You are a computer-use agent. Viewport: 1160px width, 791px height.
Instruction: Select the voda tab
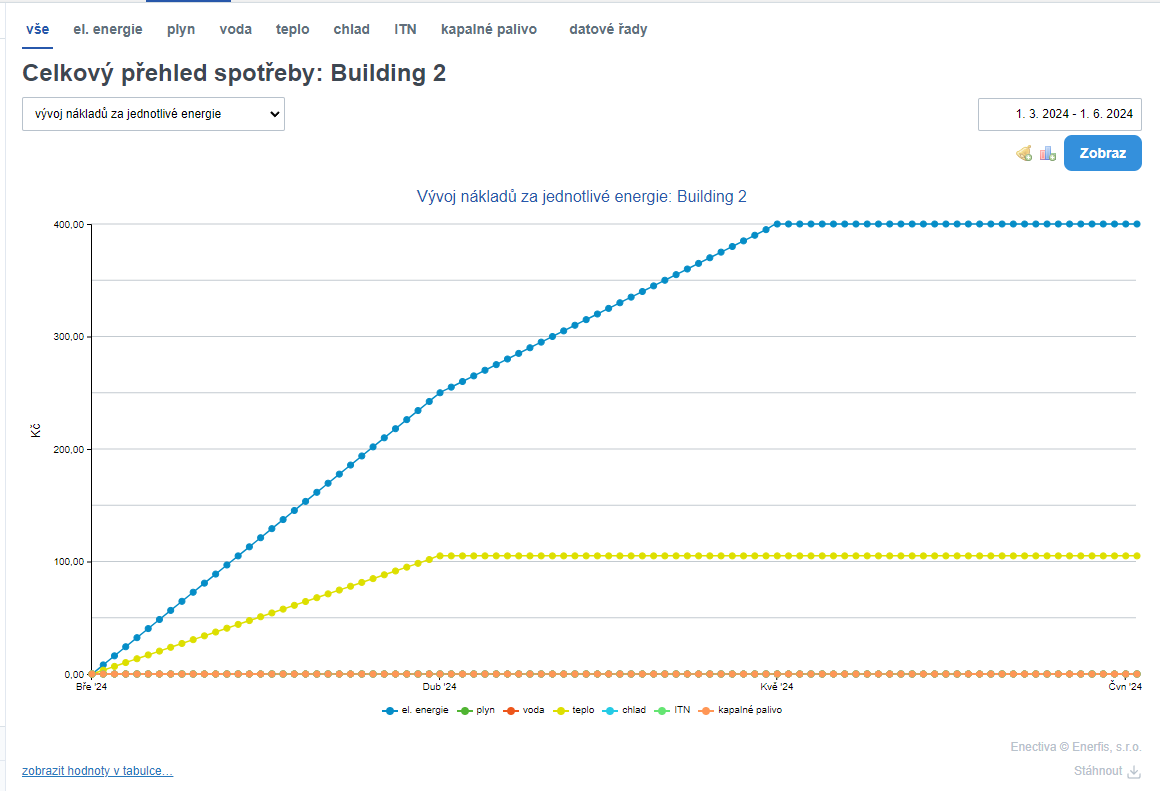236,30
